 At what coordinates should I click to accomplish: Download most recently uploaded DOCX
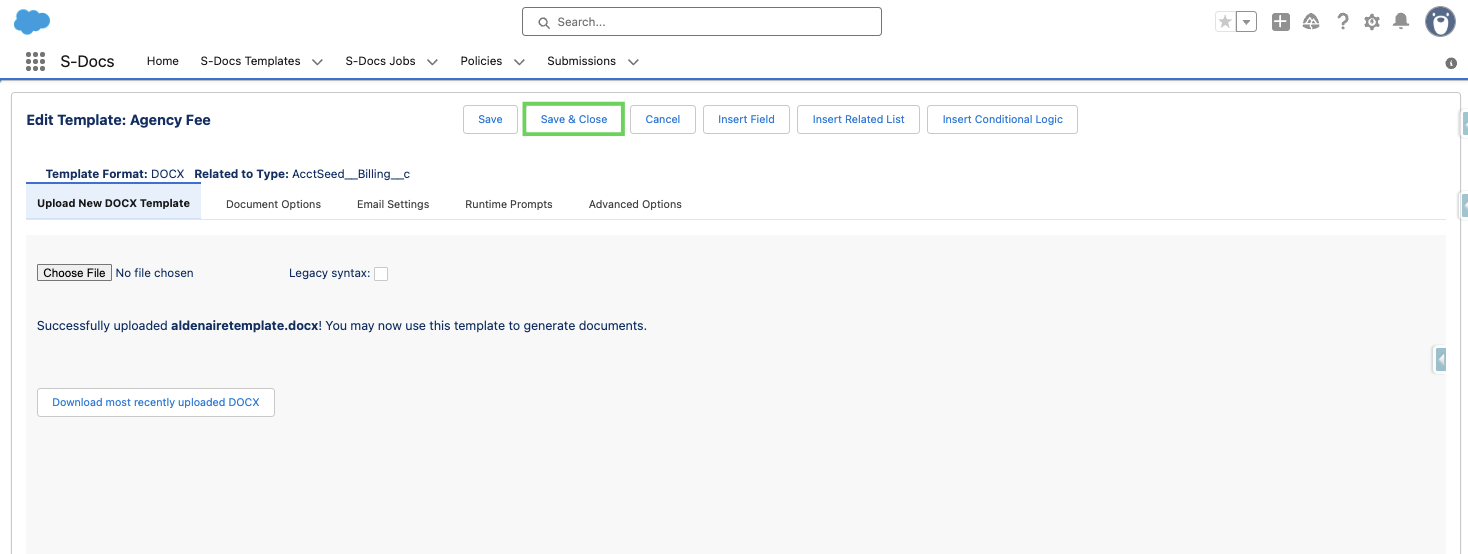click(x=156, y=402)
